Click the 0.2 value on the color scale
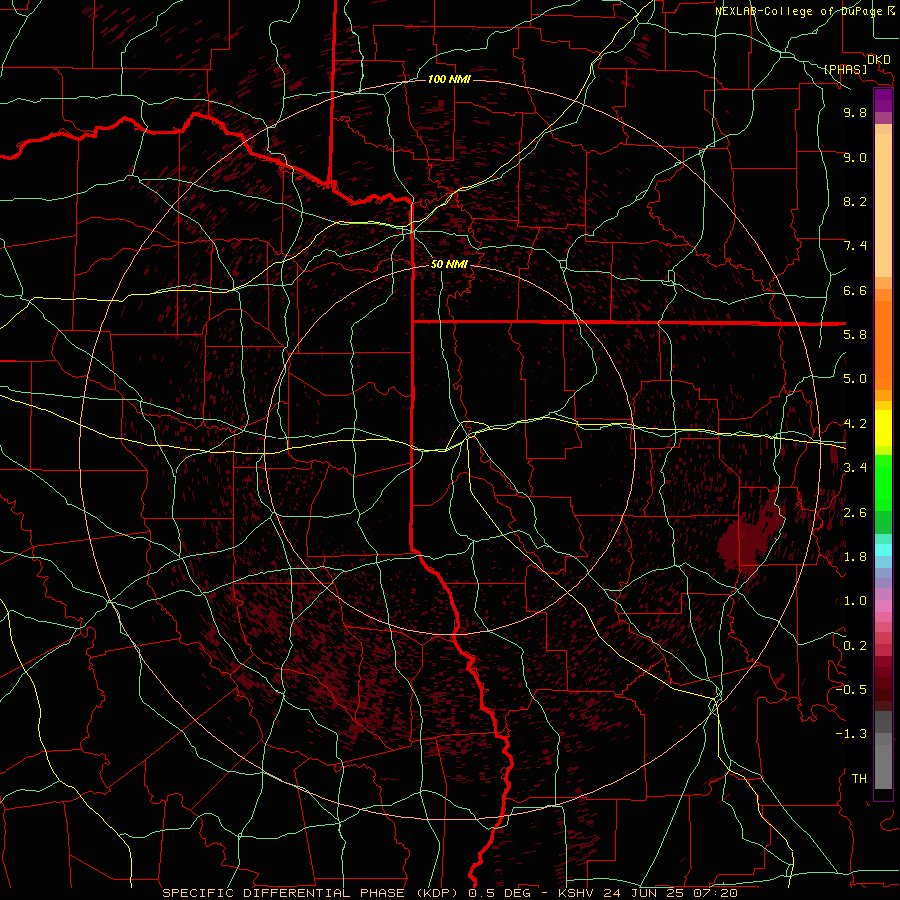This screenshot has width=900, height=900. click(x=855, y=646)
